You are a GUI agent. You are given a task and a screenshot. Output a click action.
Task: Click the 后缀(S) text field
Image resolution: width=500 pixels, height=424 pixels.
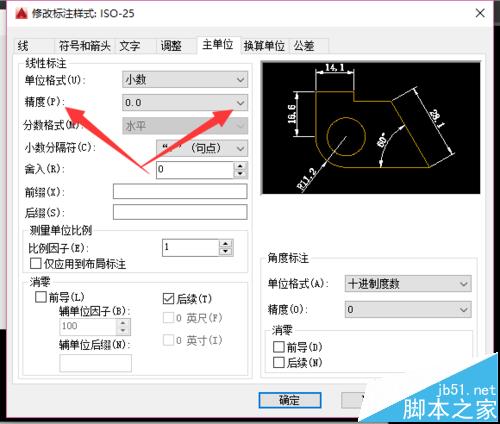pos(180,212)
